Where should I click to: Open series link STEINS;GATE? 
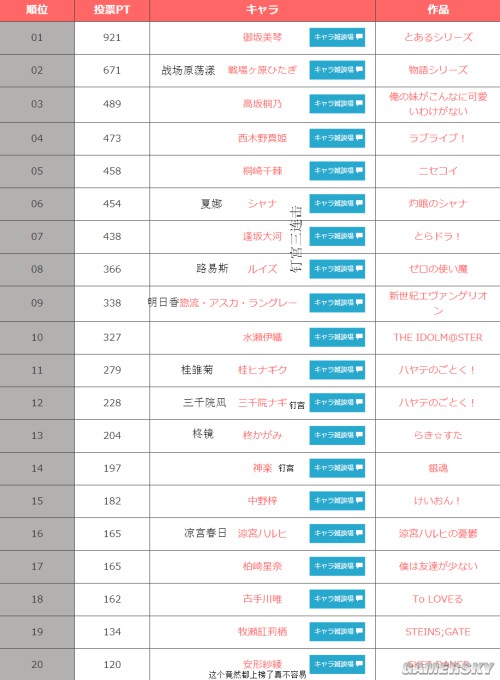click(x=438, y=631)
